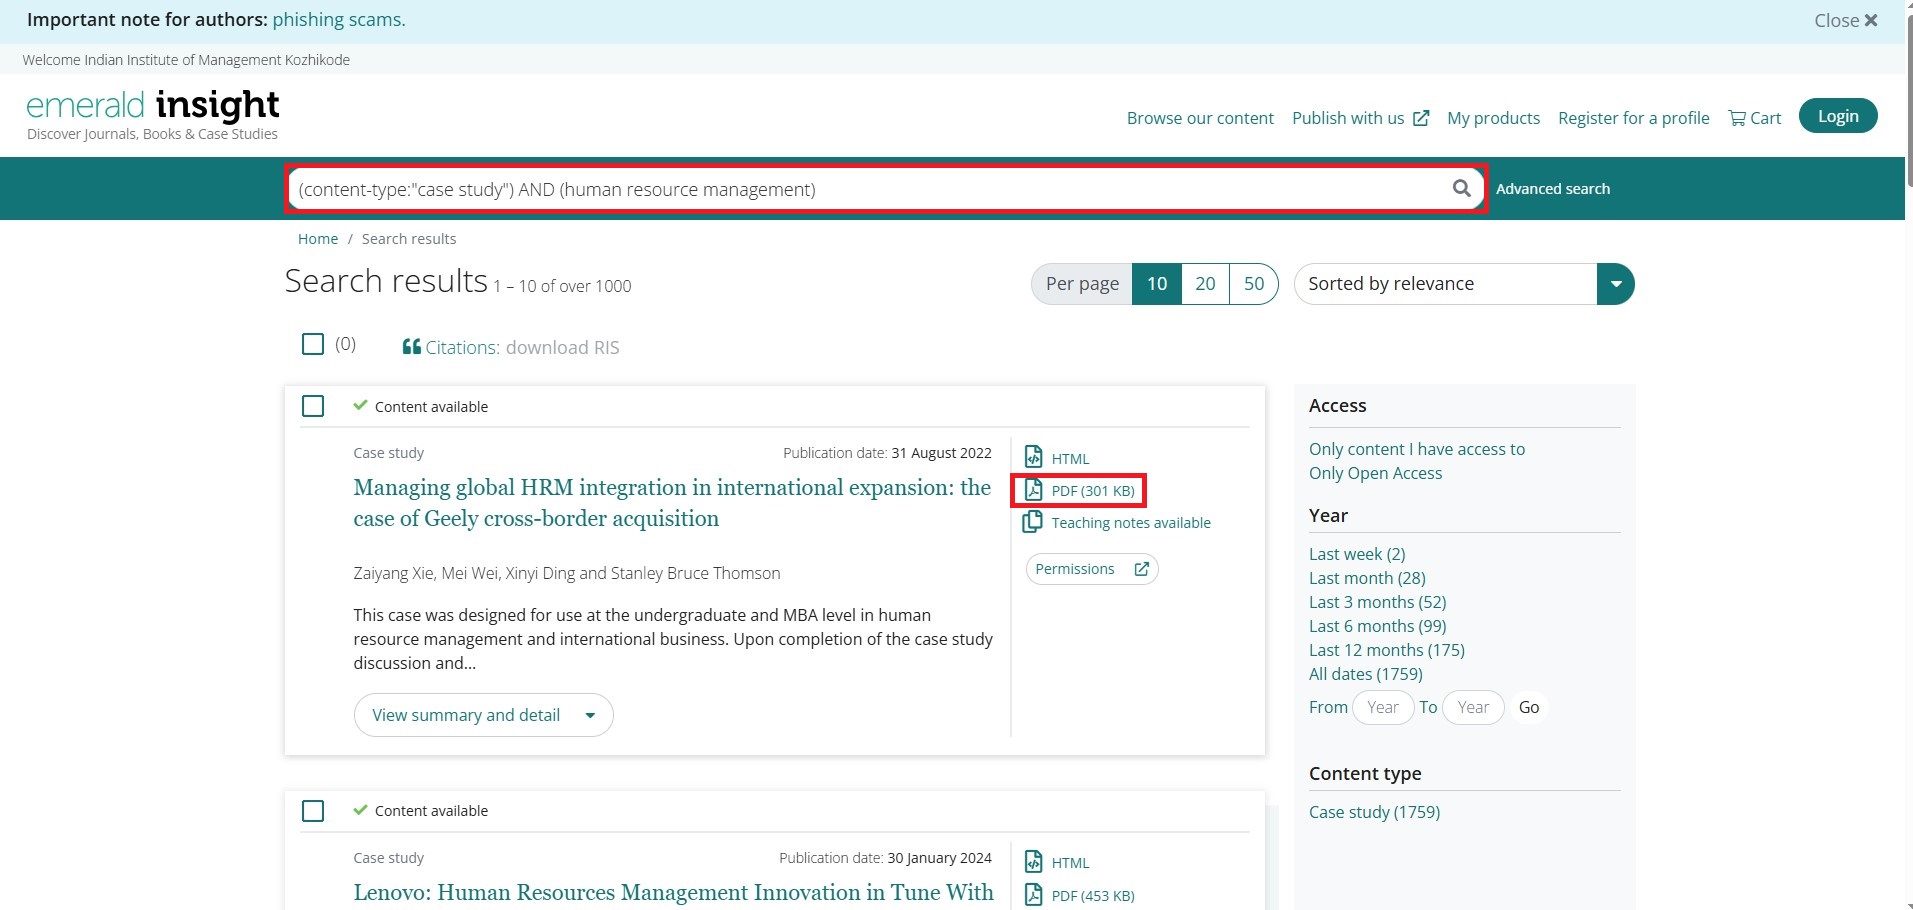Click the From Year input field

click(1383, 707)
